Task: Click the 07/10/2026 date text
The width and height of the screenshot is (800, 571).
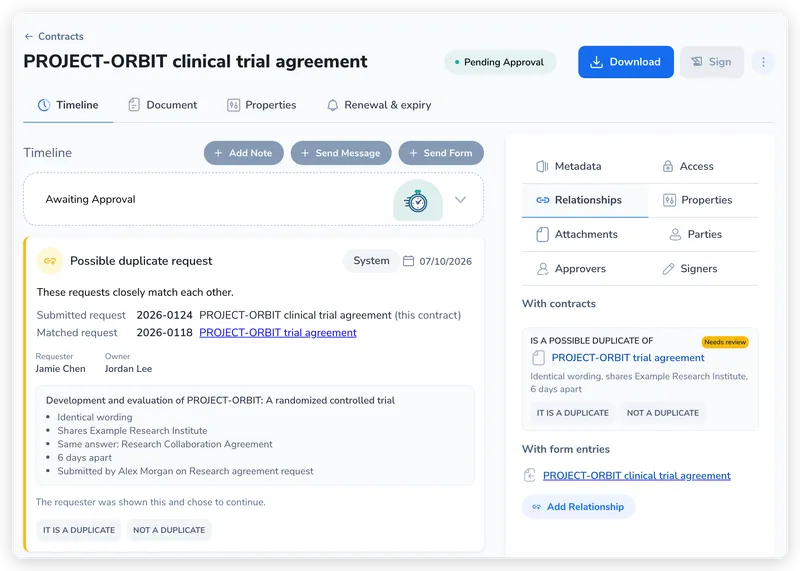Action: coord(445,261)
